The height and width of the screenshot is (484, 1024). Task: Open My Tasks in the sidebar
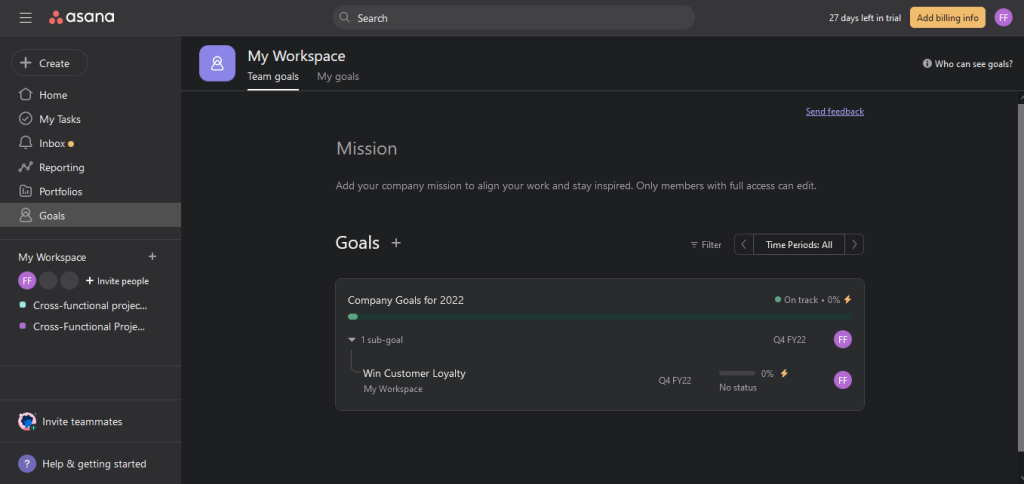[x=90, y=120]
